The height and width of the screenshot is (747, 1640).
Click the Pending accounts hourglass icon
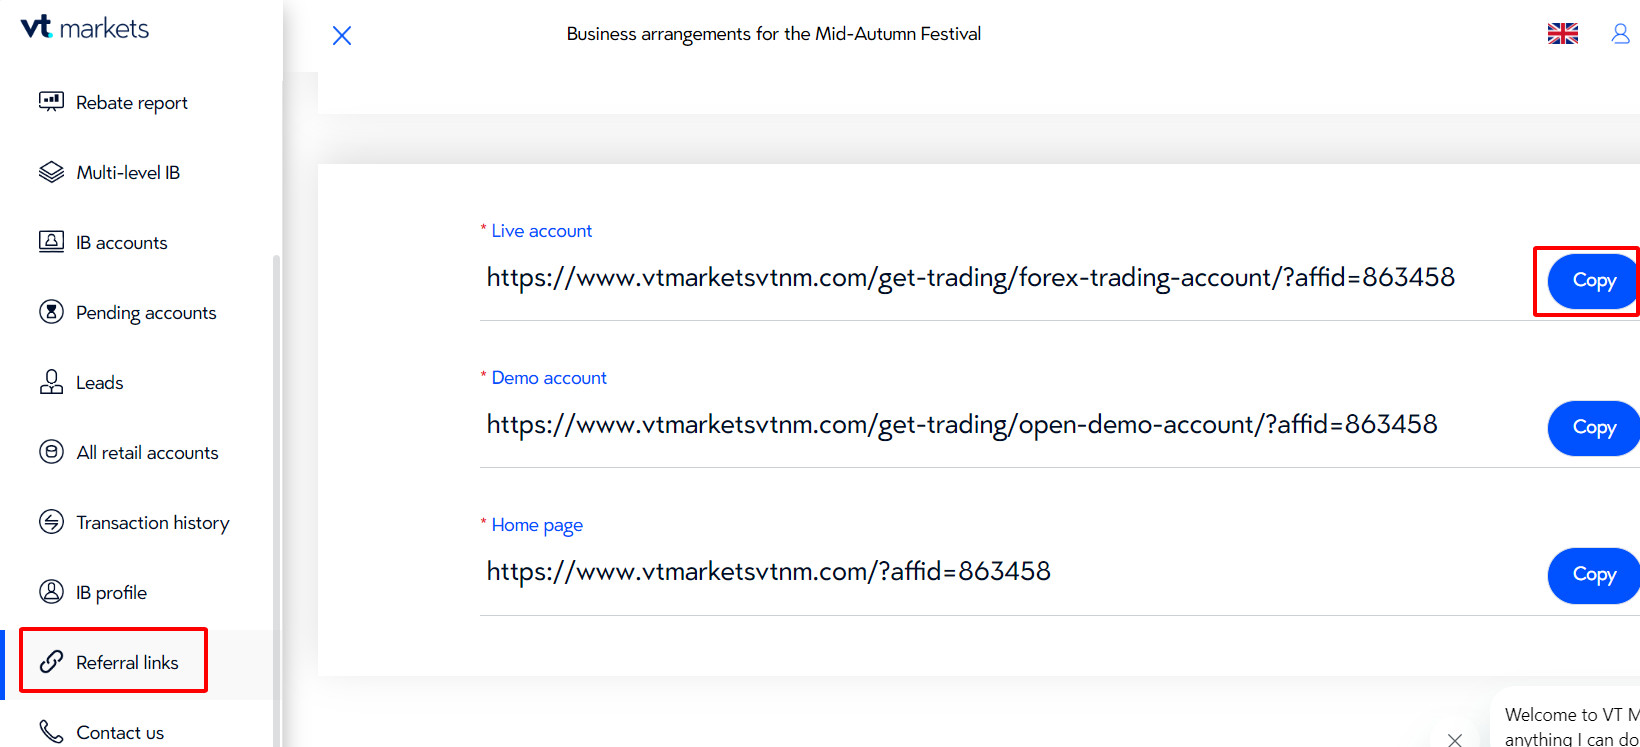point(51,312)
